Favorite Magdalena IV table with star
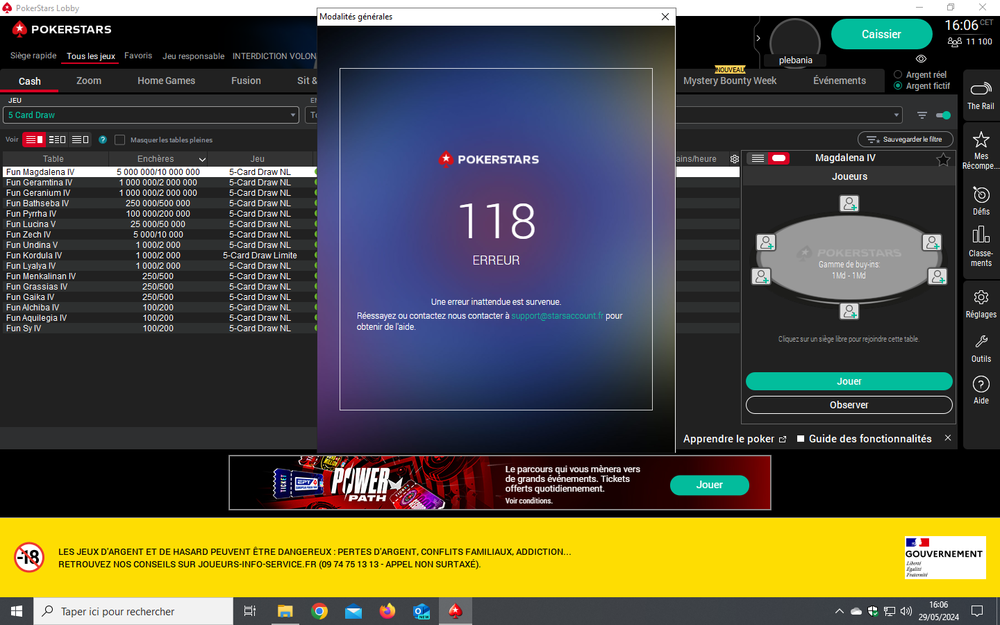Image resolution: width=1000 pixels, height=625 pixels. [942, 159]
